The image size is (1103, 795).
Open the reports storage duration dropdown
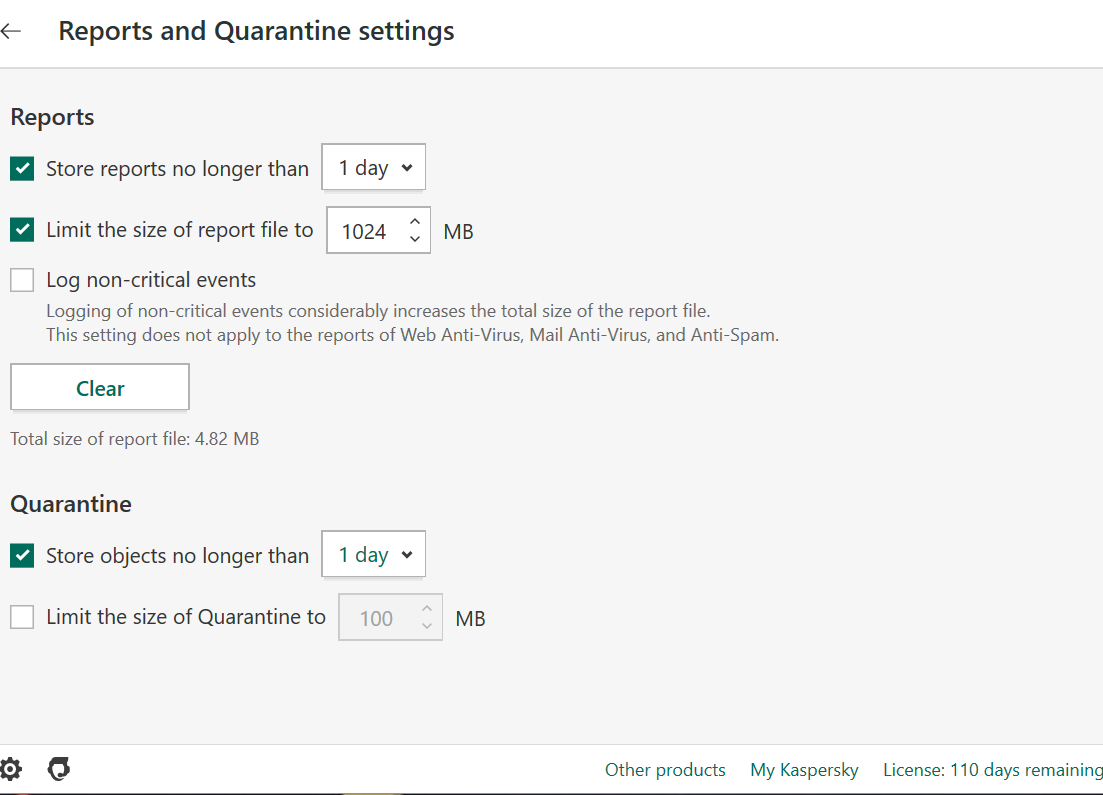(x=374, y=168)
